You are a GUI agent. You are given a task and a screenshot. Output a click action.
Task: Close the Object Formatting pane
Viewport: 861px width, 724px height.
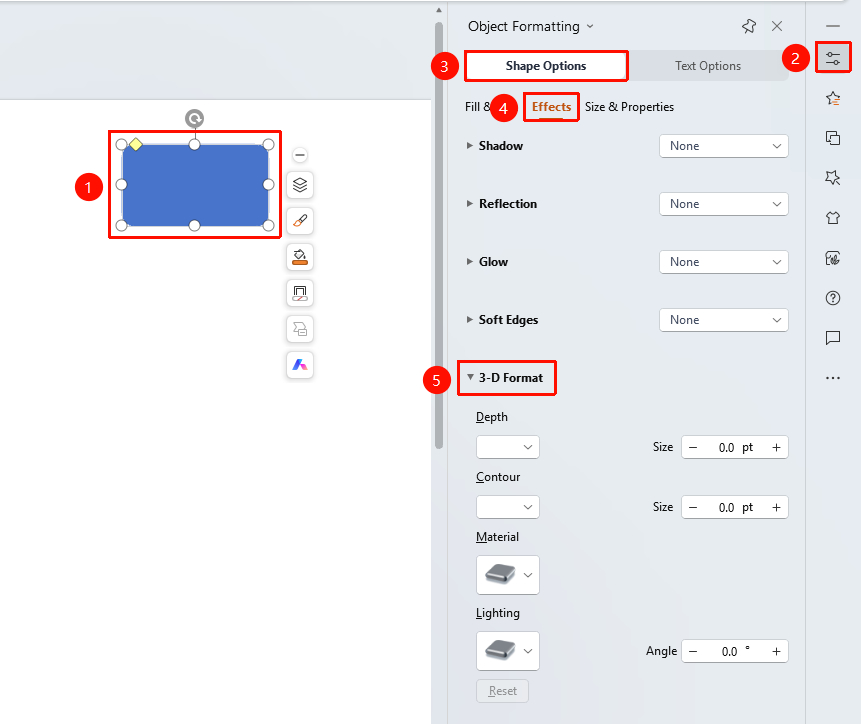point(777,26)
